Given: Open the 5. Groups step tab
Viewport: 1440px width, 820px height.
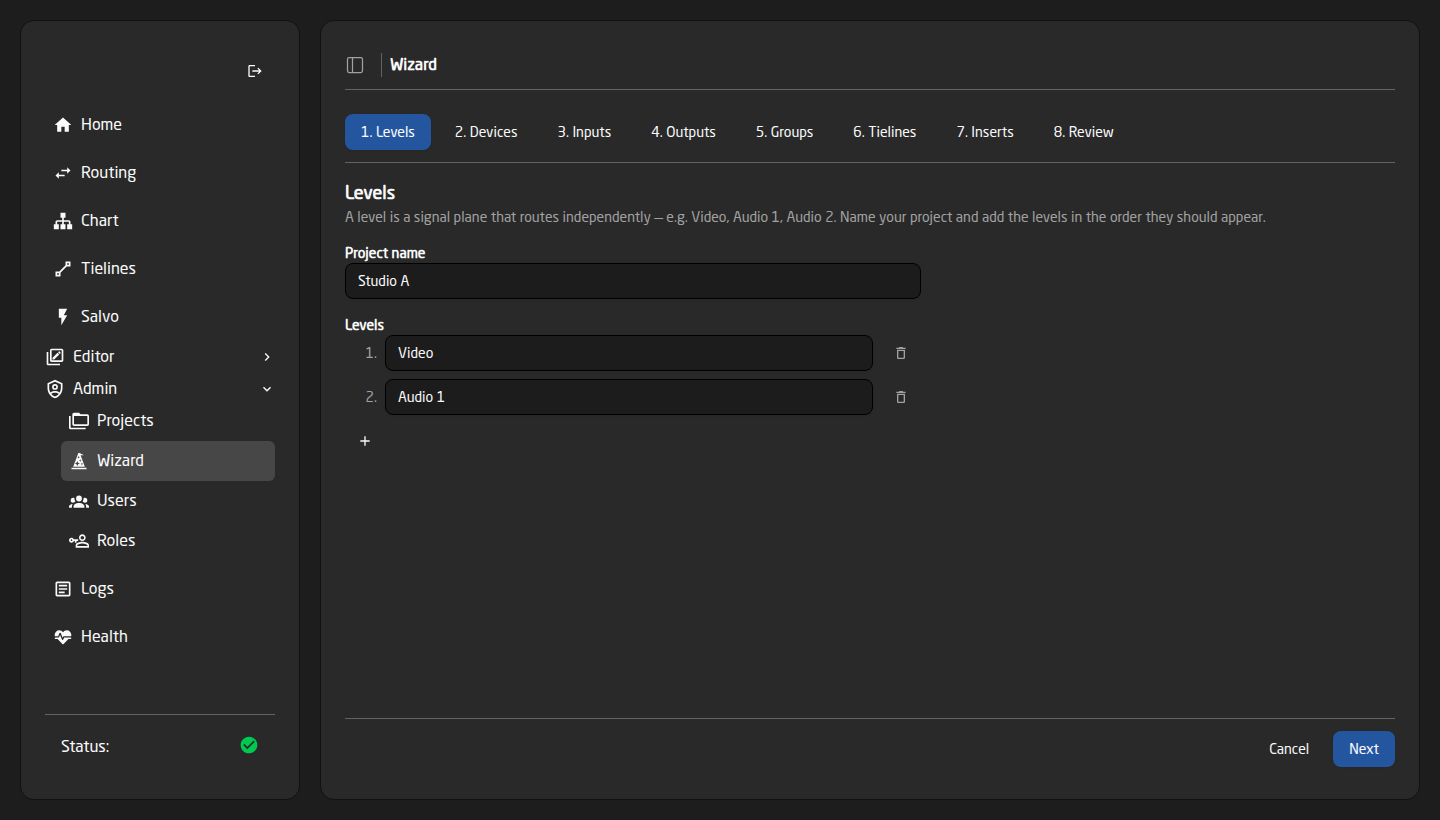Looking at the screenshot, I should [784, 132].
